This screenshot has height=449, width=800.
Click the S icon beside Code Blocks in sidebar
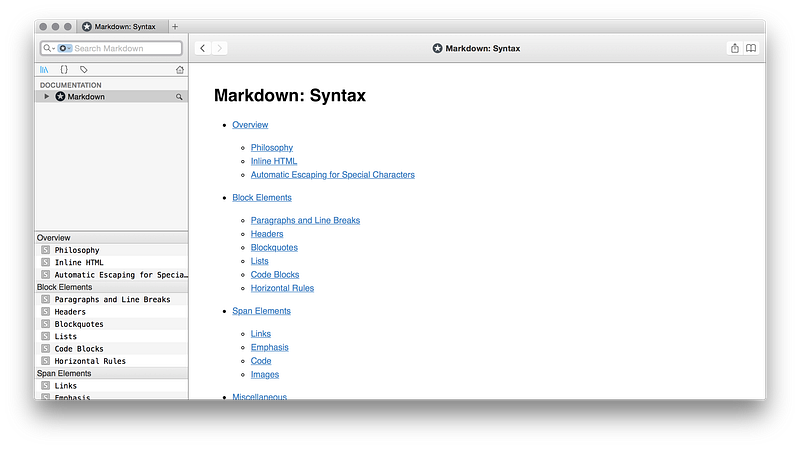(x=45, y=348)
